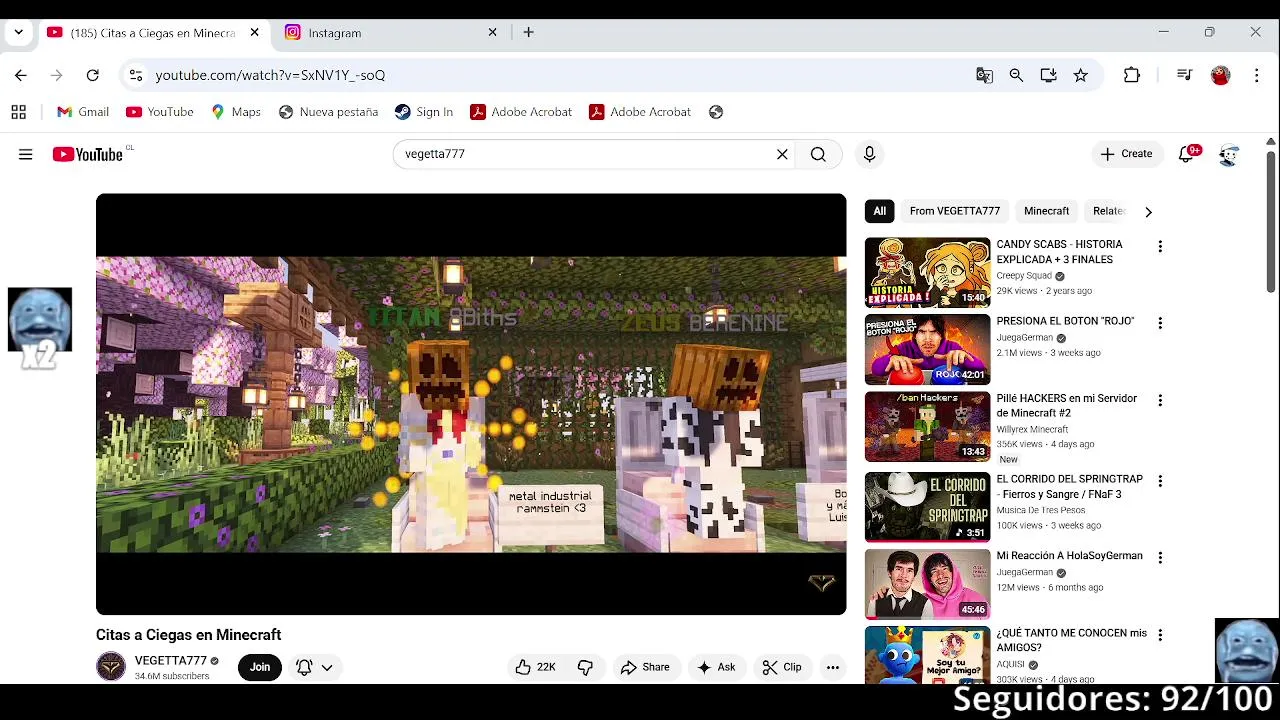View site information icon in address bar
The height and width of the screenshot is (720, 1280).
click(x=136, y=75)
